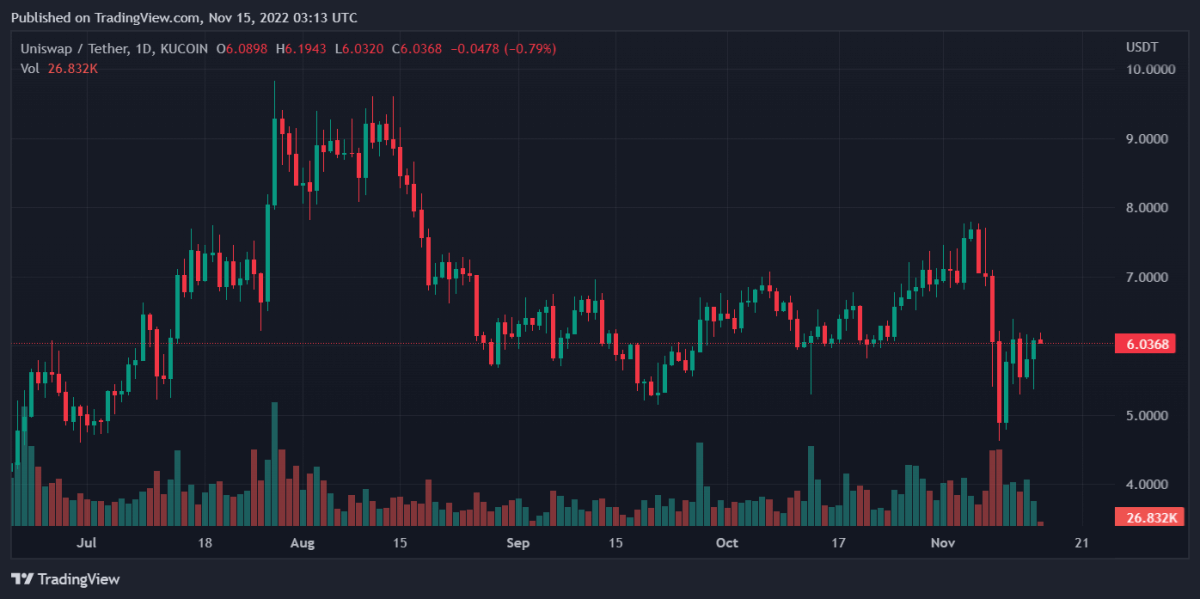
Task: Select the Vol indicator legend label
Action: (x=30, y=68)
